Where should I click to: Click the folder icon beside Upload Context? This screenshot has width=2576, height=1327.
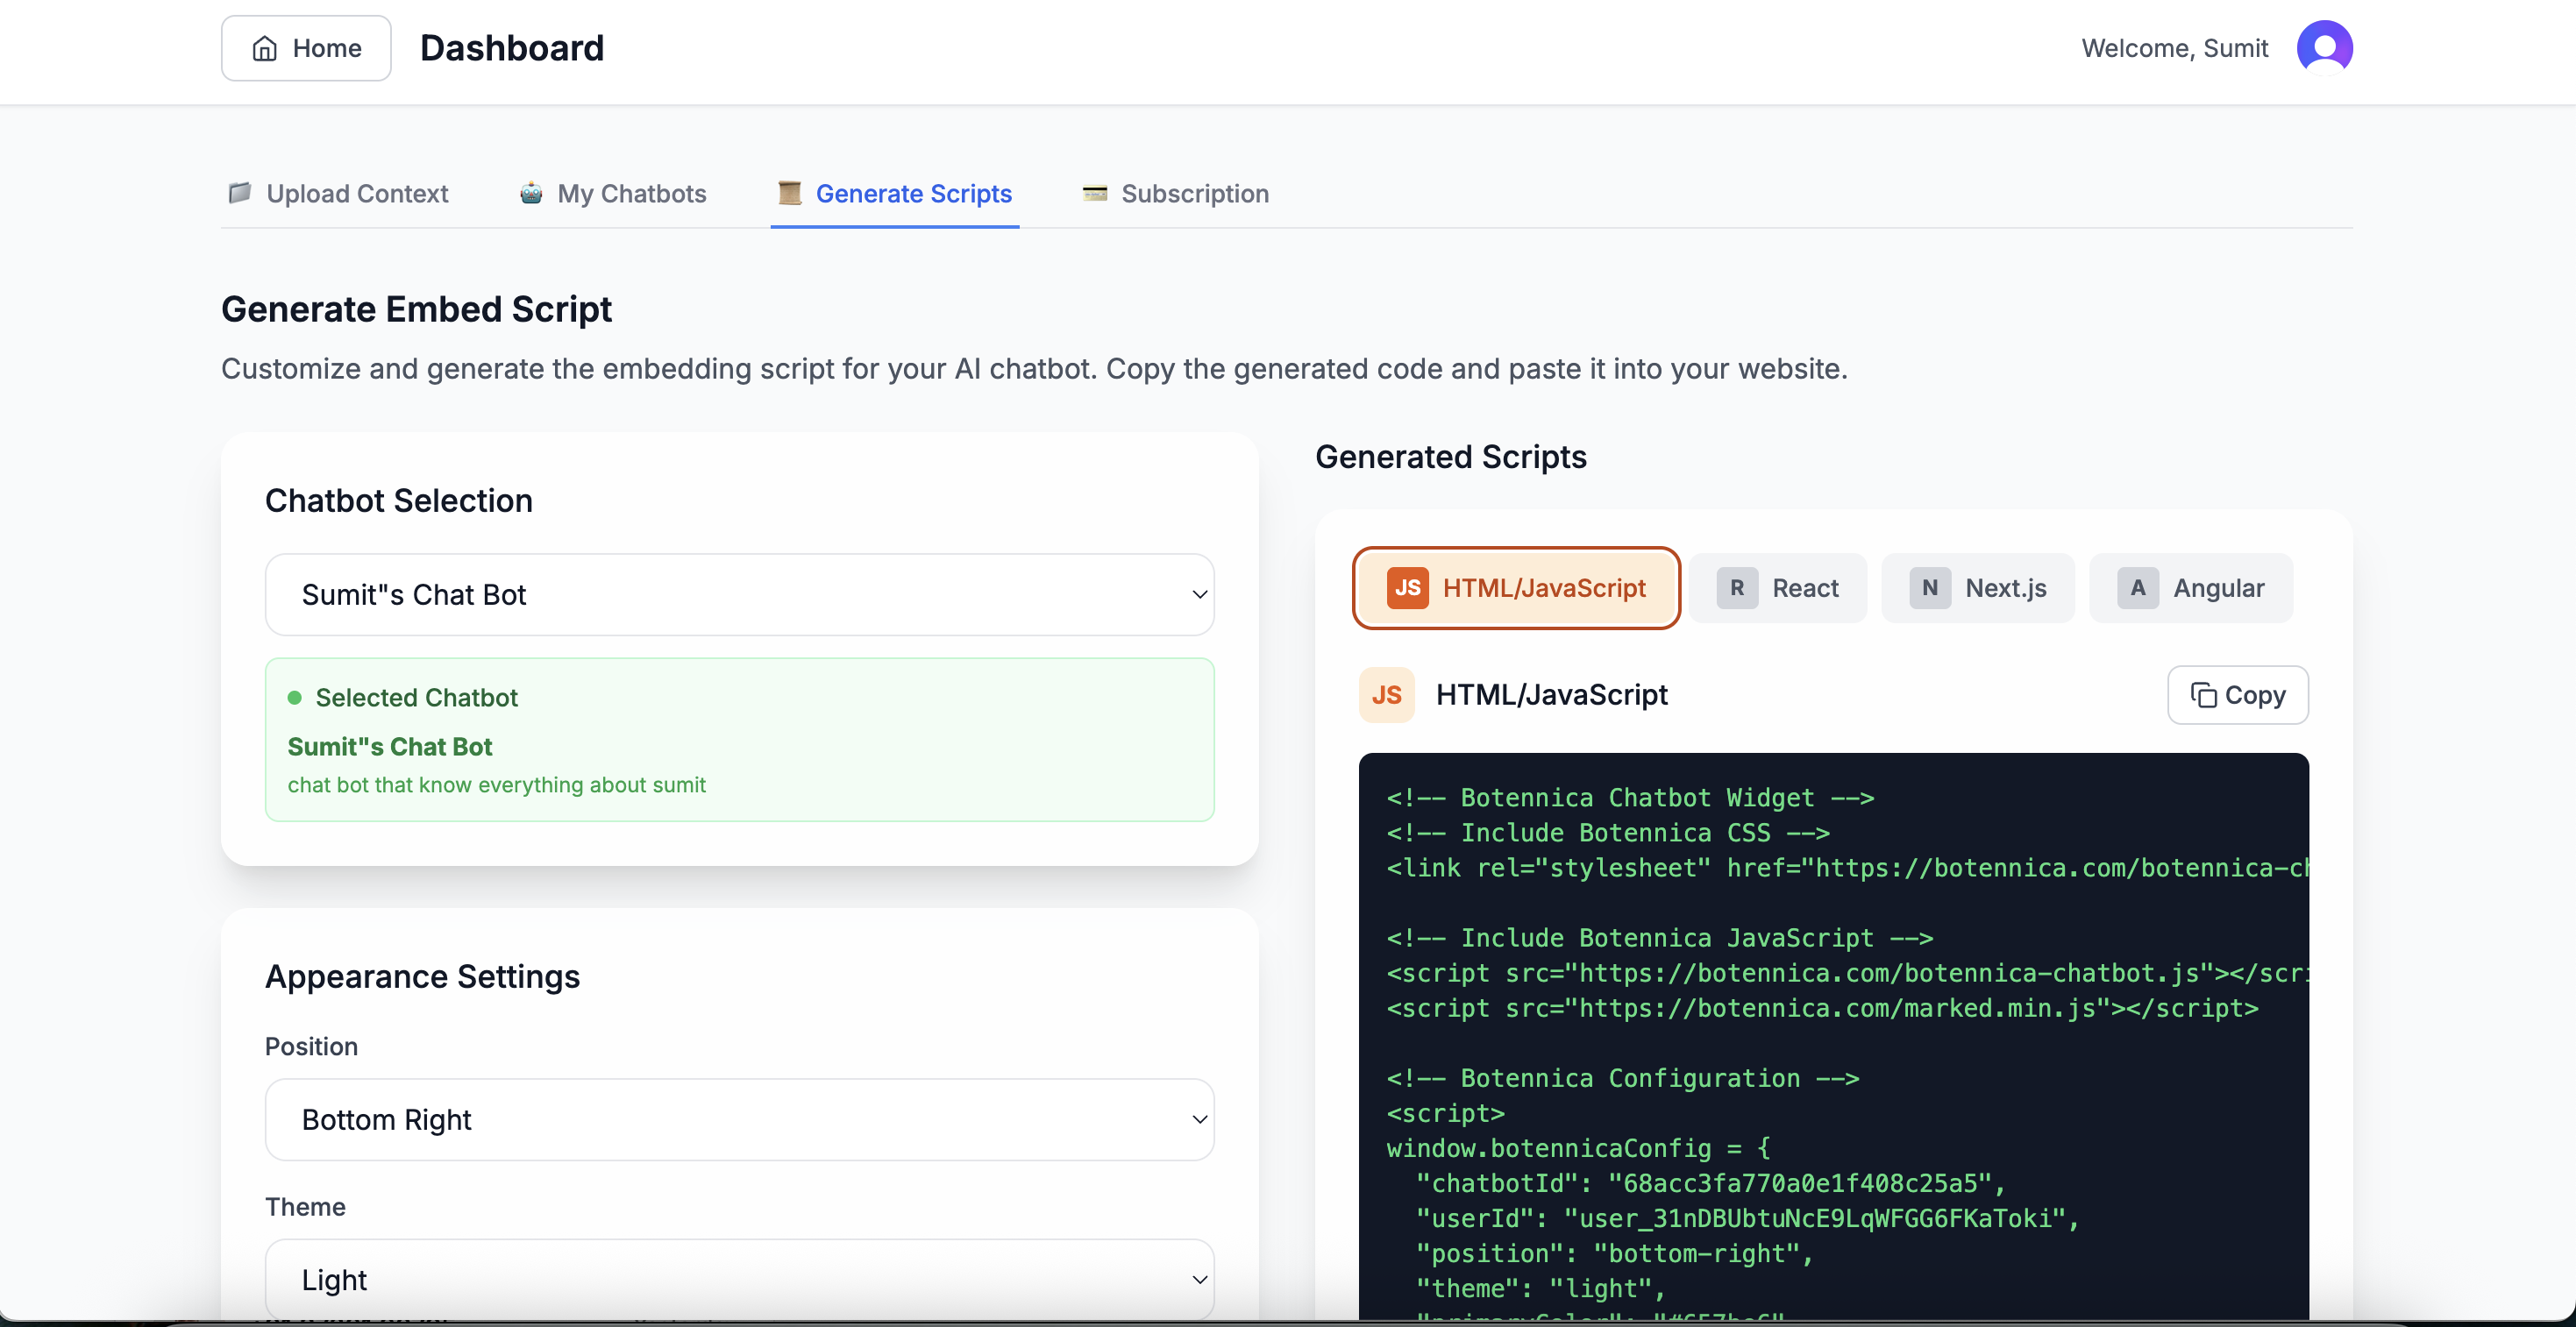(x=240, y=192)
